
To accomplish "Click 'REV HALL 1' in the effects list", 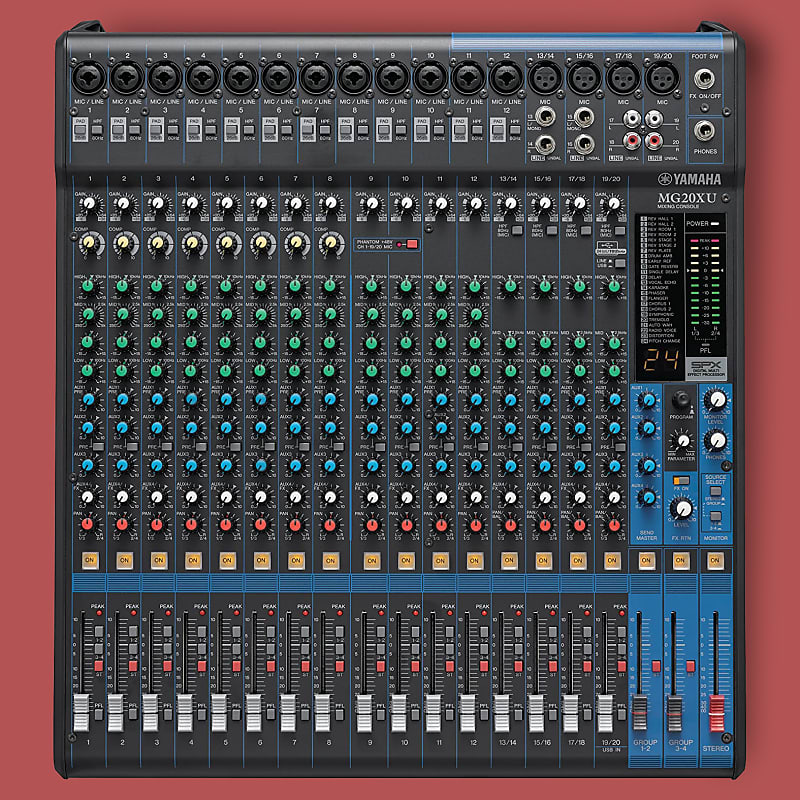I will click(660, 219).
